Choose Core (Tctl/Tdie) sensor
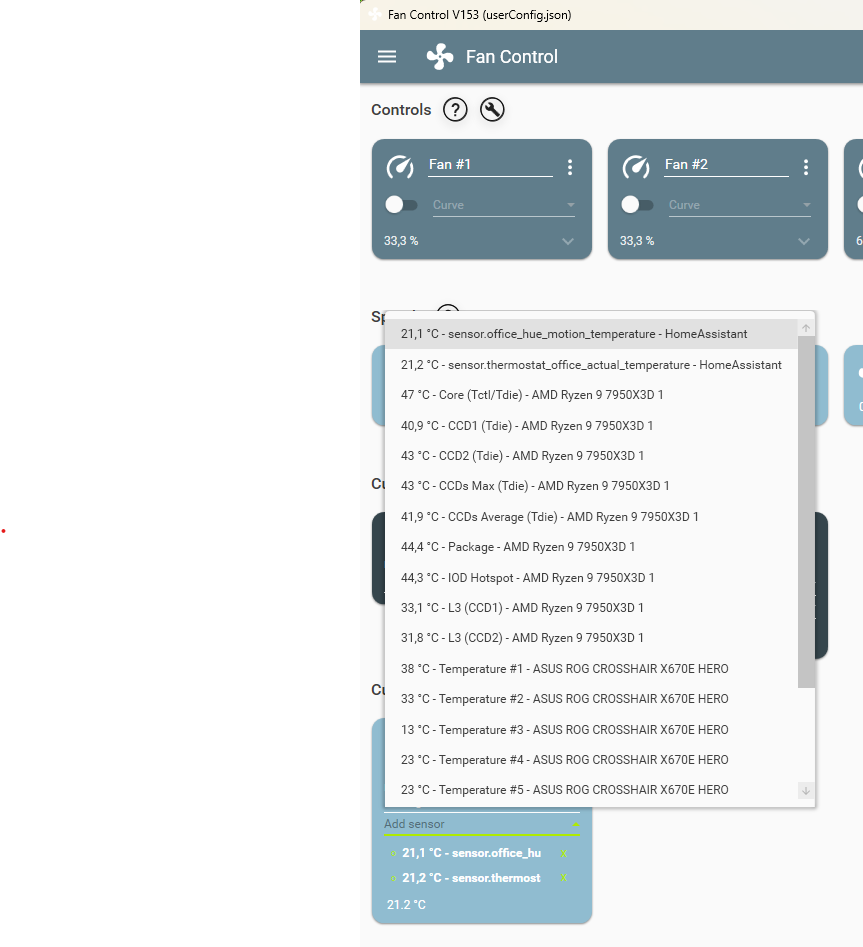The image size is (863, 947). pos(591,395)
